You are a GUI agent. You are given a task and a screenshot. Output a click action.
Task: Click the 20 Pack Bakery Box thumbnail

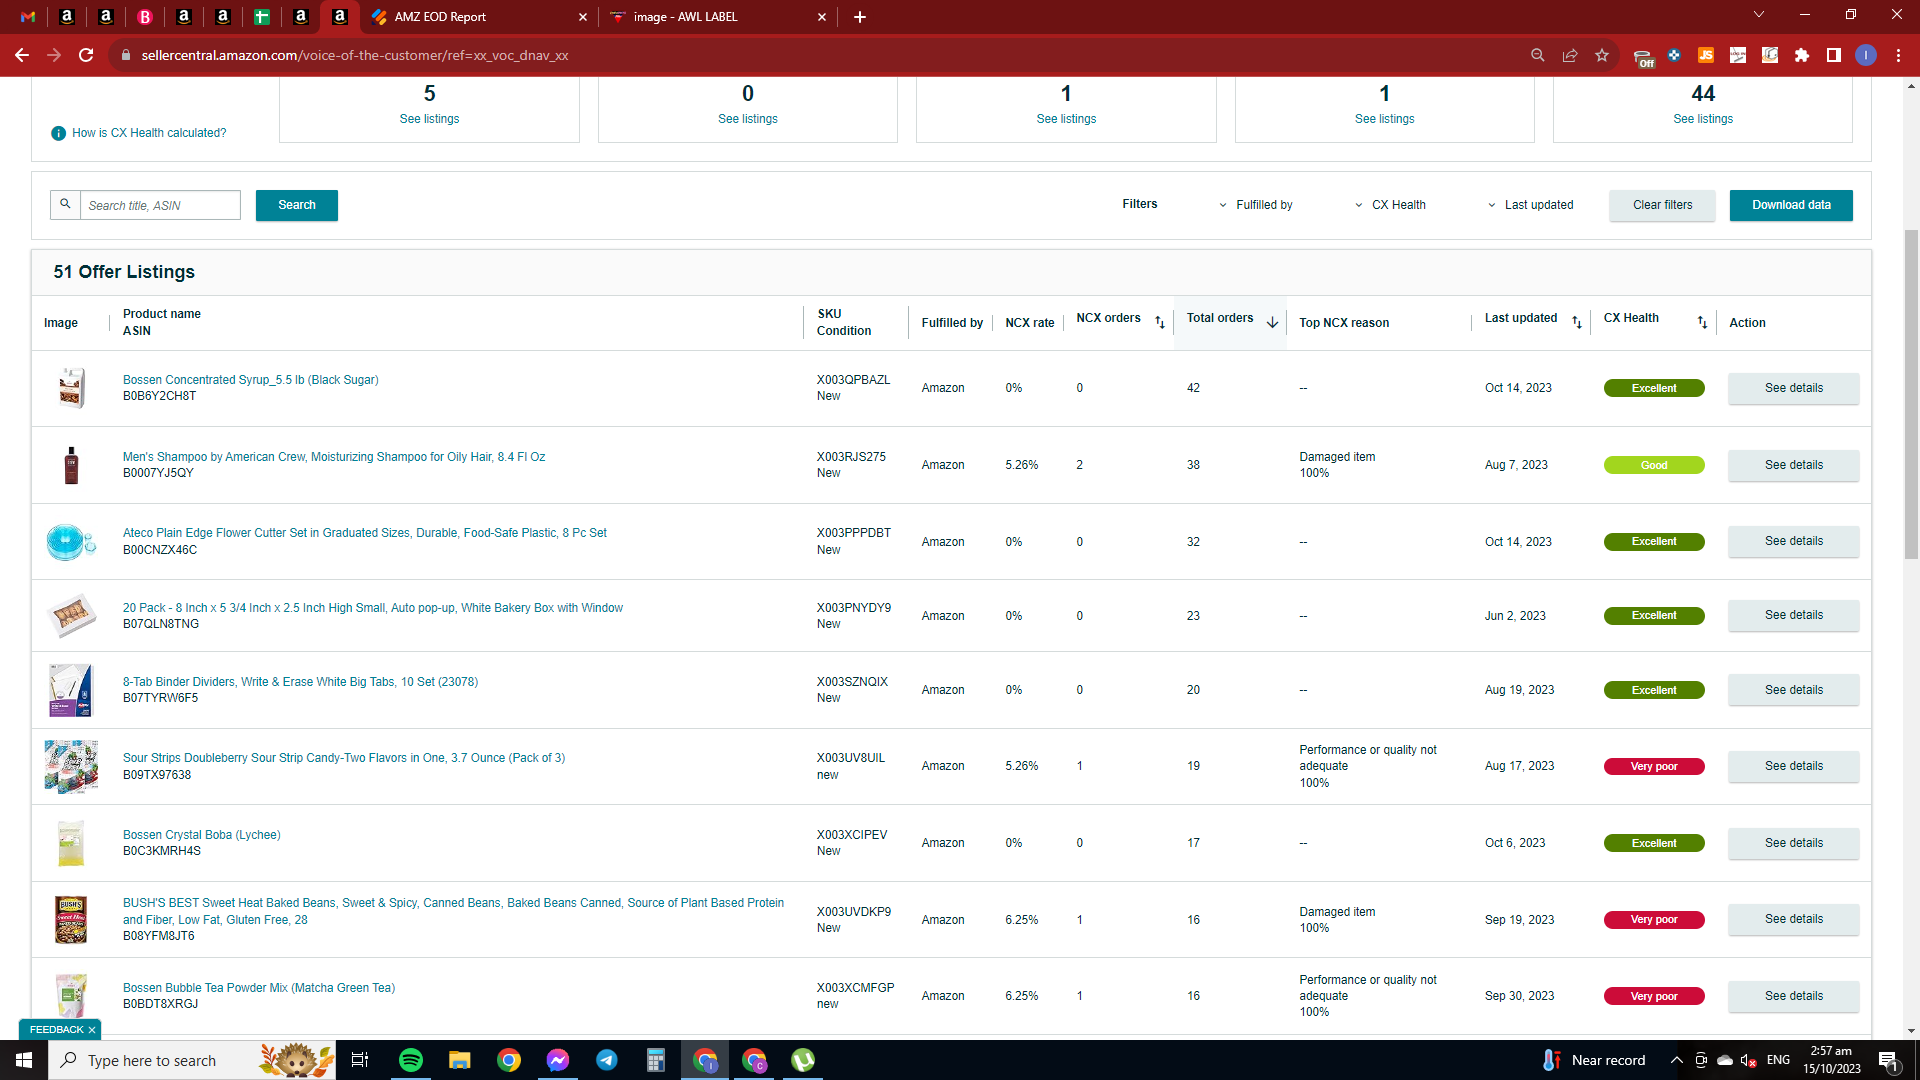click(71, 615)
